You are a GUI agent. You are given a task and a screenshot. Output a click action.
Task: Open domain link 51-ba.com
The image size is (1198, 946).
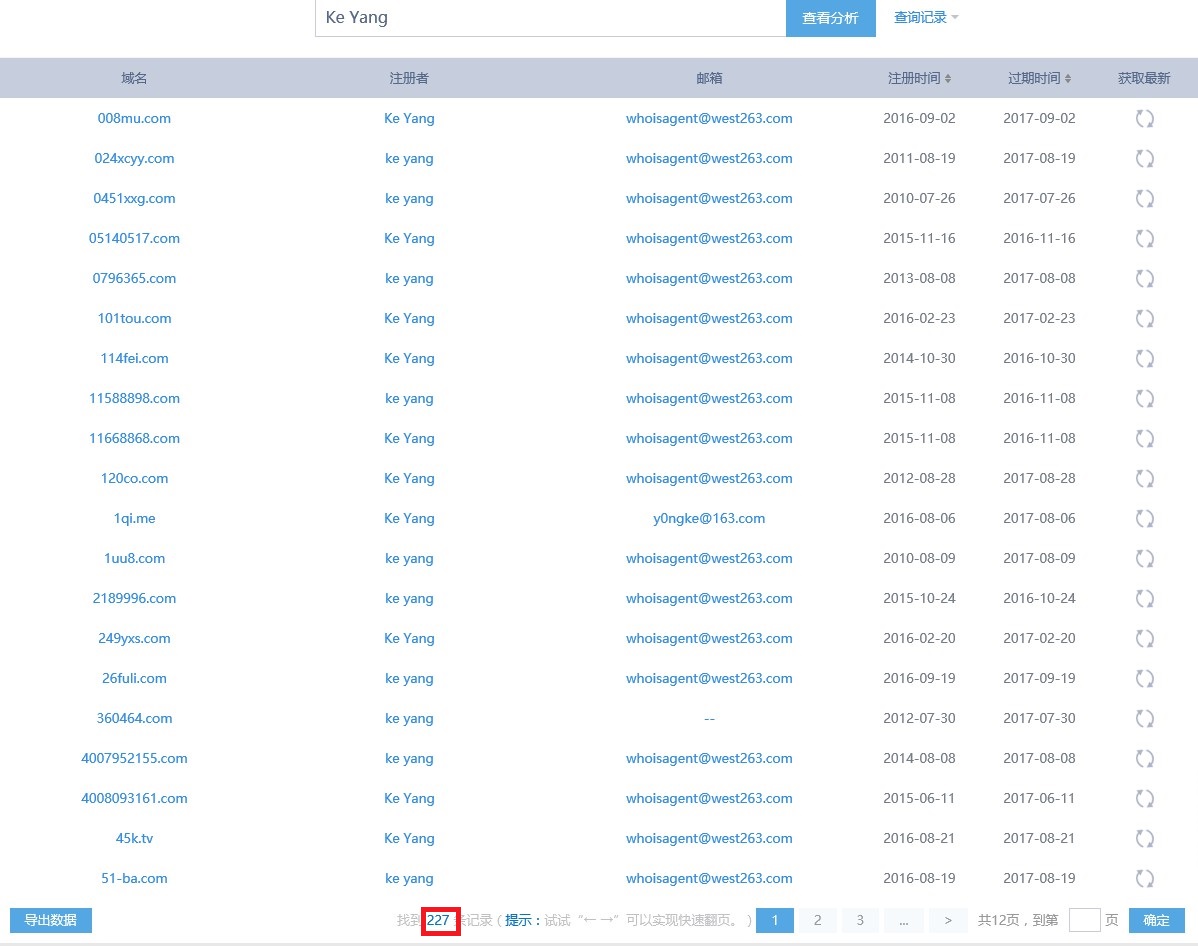click(134, 878)
